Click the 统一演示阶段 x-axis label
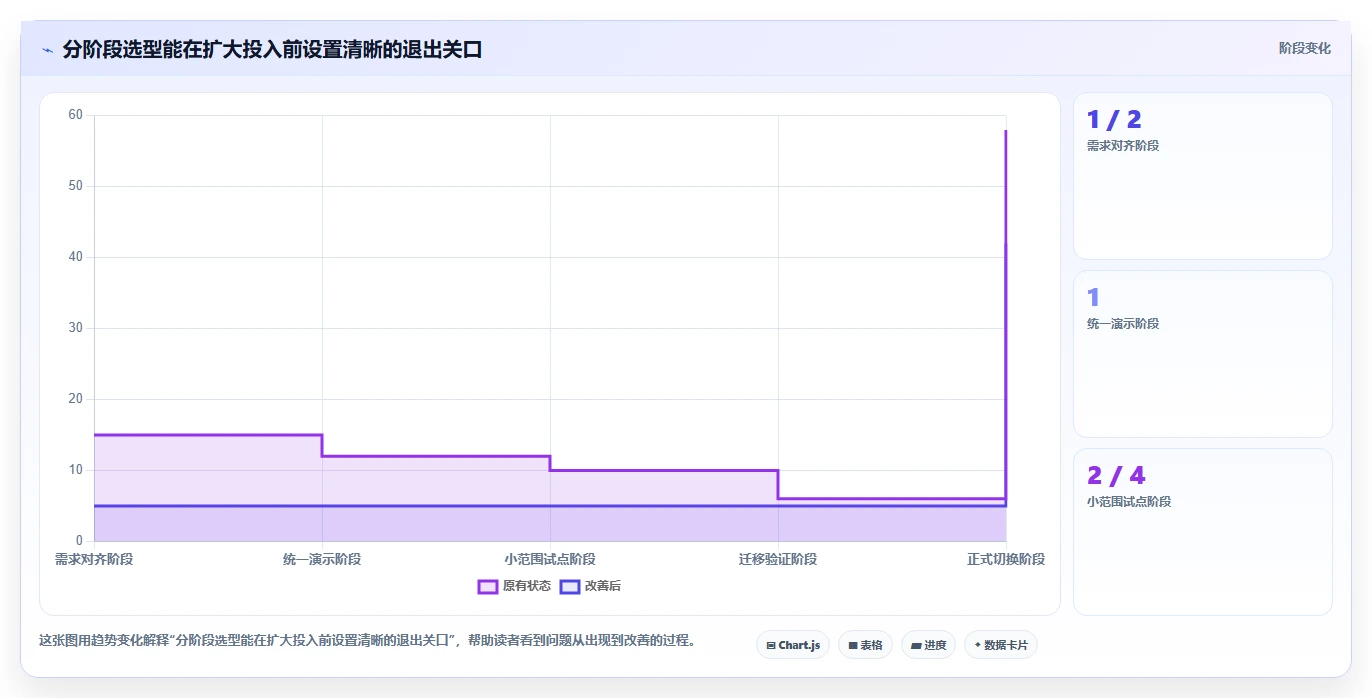Screen dimensions: 1372x698 322,559
